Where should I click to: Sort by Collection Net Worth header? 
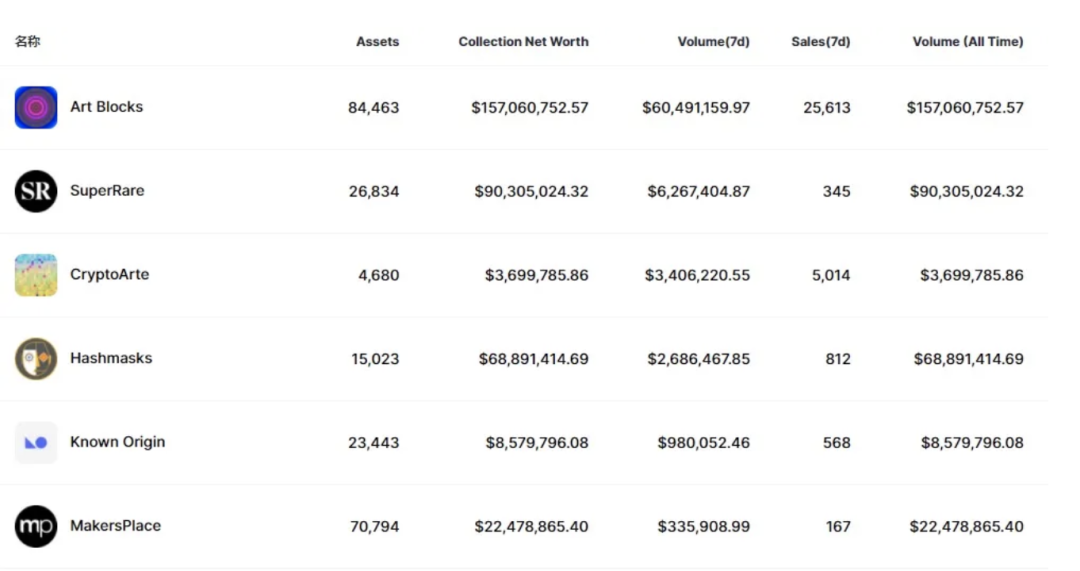[x=523, y=42]
